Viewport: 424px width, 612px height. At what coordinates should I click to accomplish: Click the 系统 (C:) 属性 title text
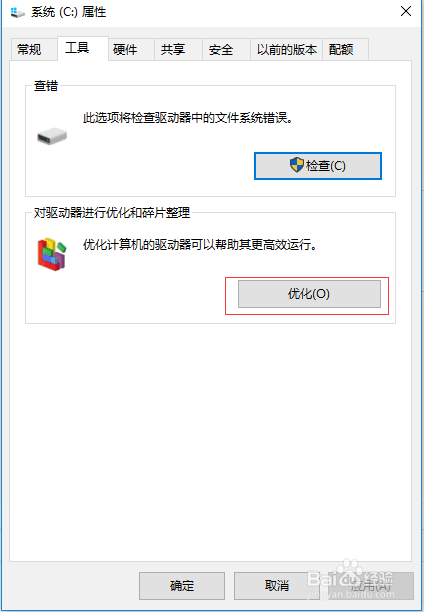click(x=69, y=12)
